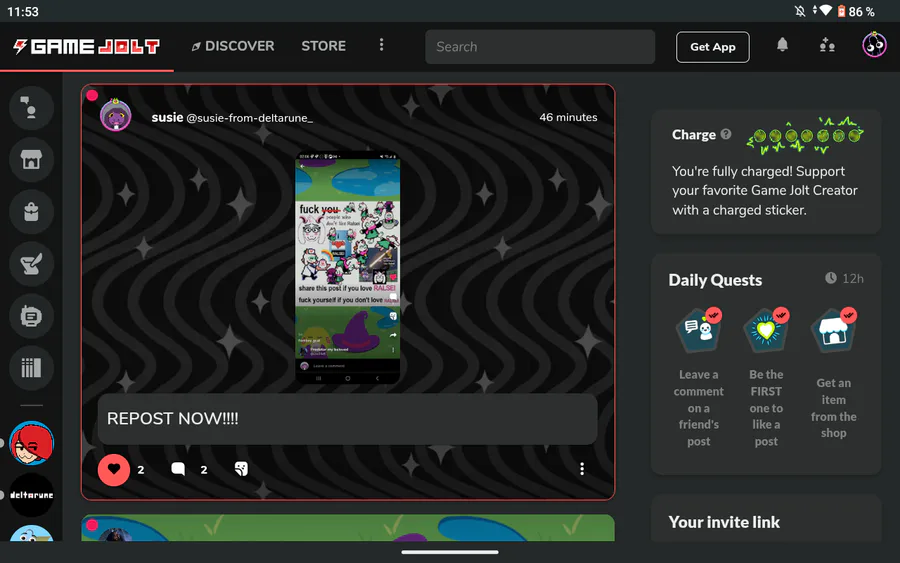Open Be the FIRST like quest badge
The image size is (900, 563).
pos(766,330)
